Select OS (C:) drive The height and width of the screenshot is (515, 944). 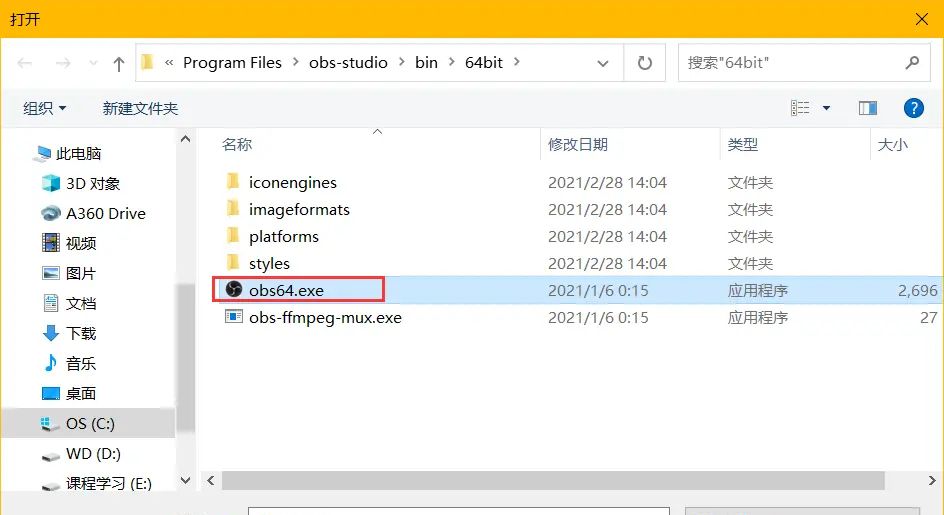[89, 423]
